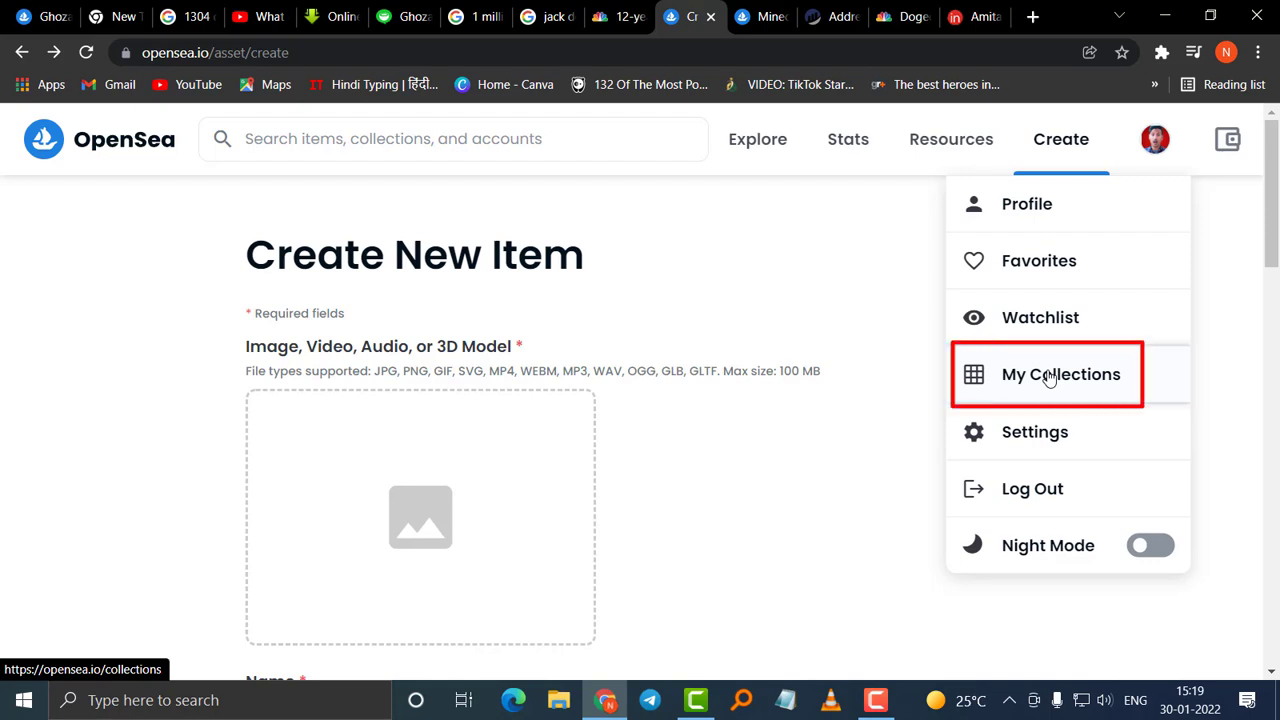Open the Chrome extensions puzzle icon
The image size is (1280, 720).
tap(1162, 52)
